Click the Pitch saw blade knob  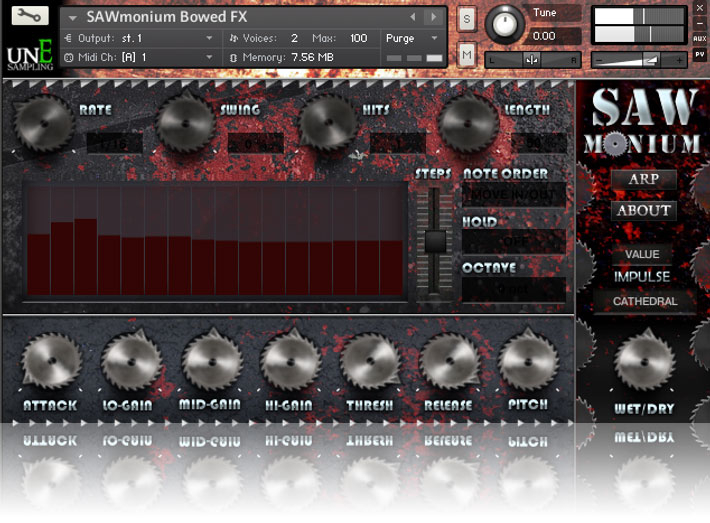[x=528, y=361]
